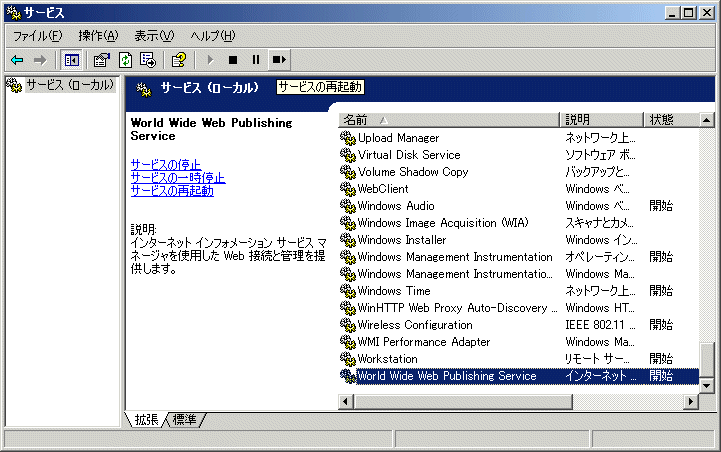721x452 pixels.
Task: Switch to the 標準 tab
Action: [x=186, y=420]
